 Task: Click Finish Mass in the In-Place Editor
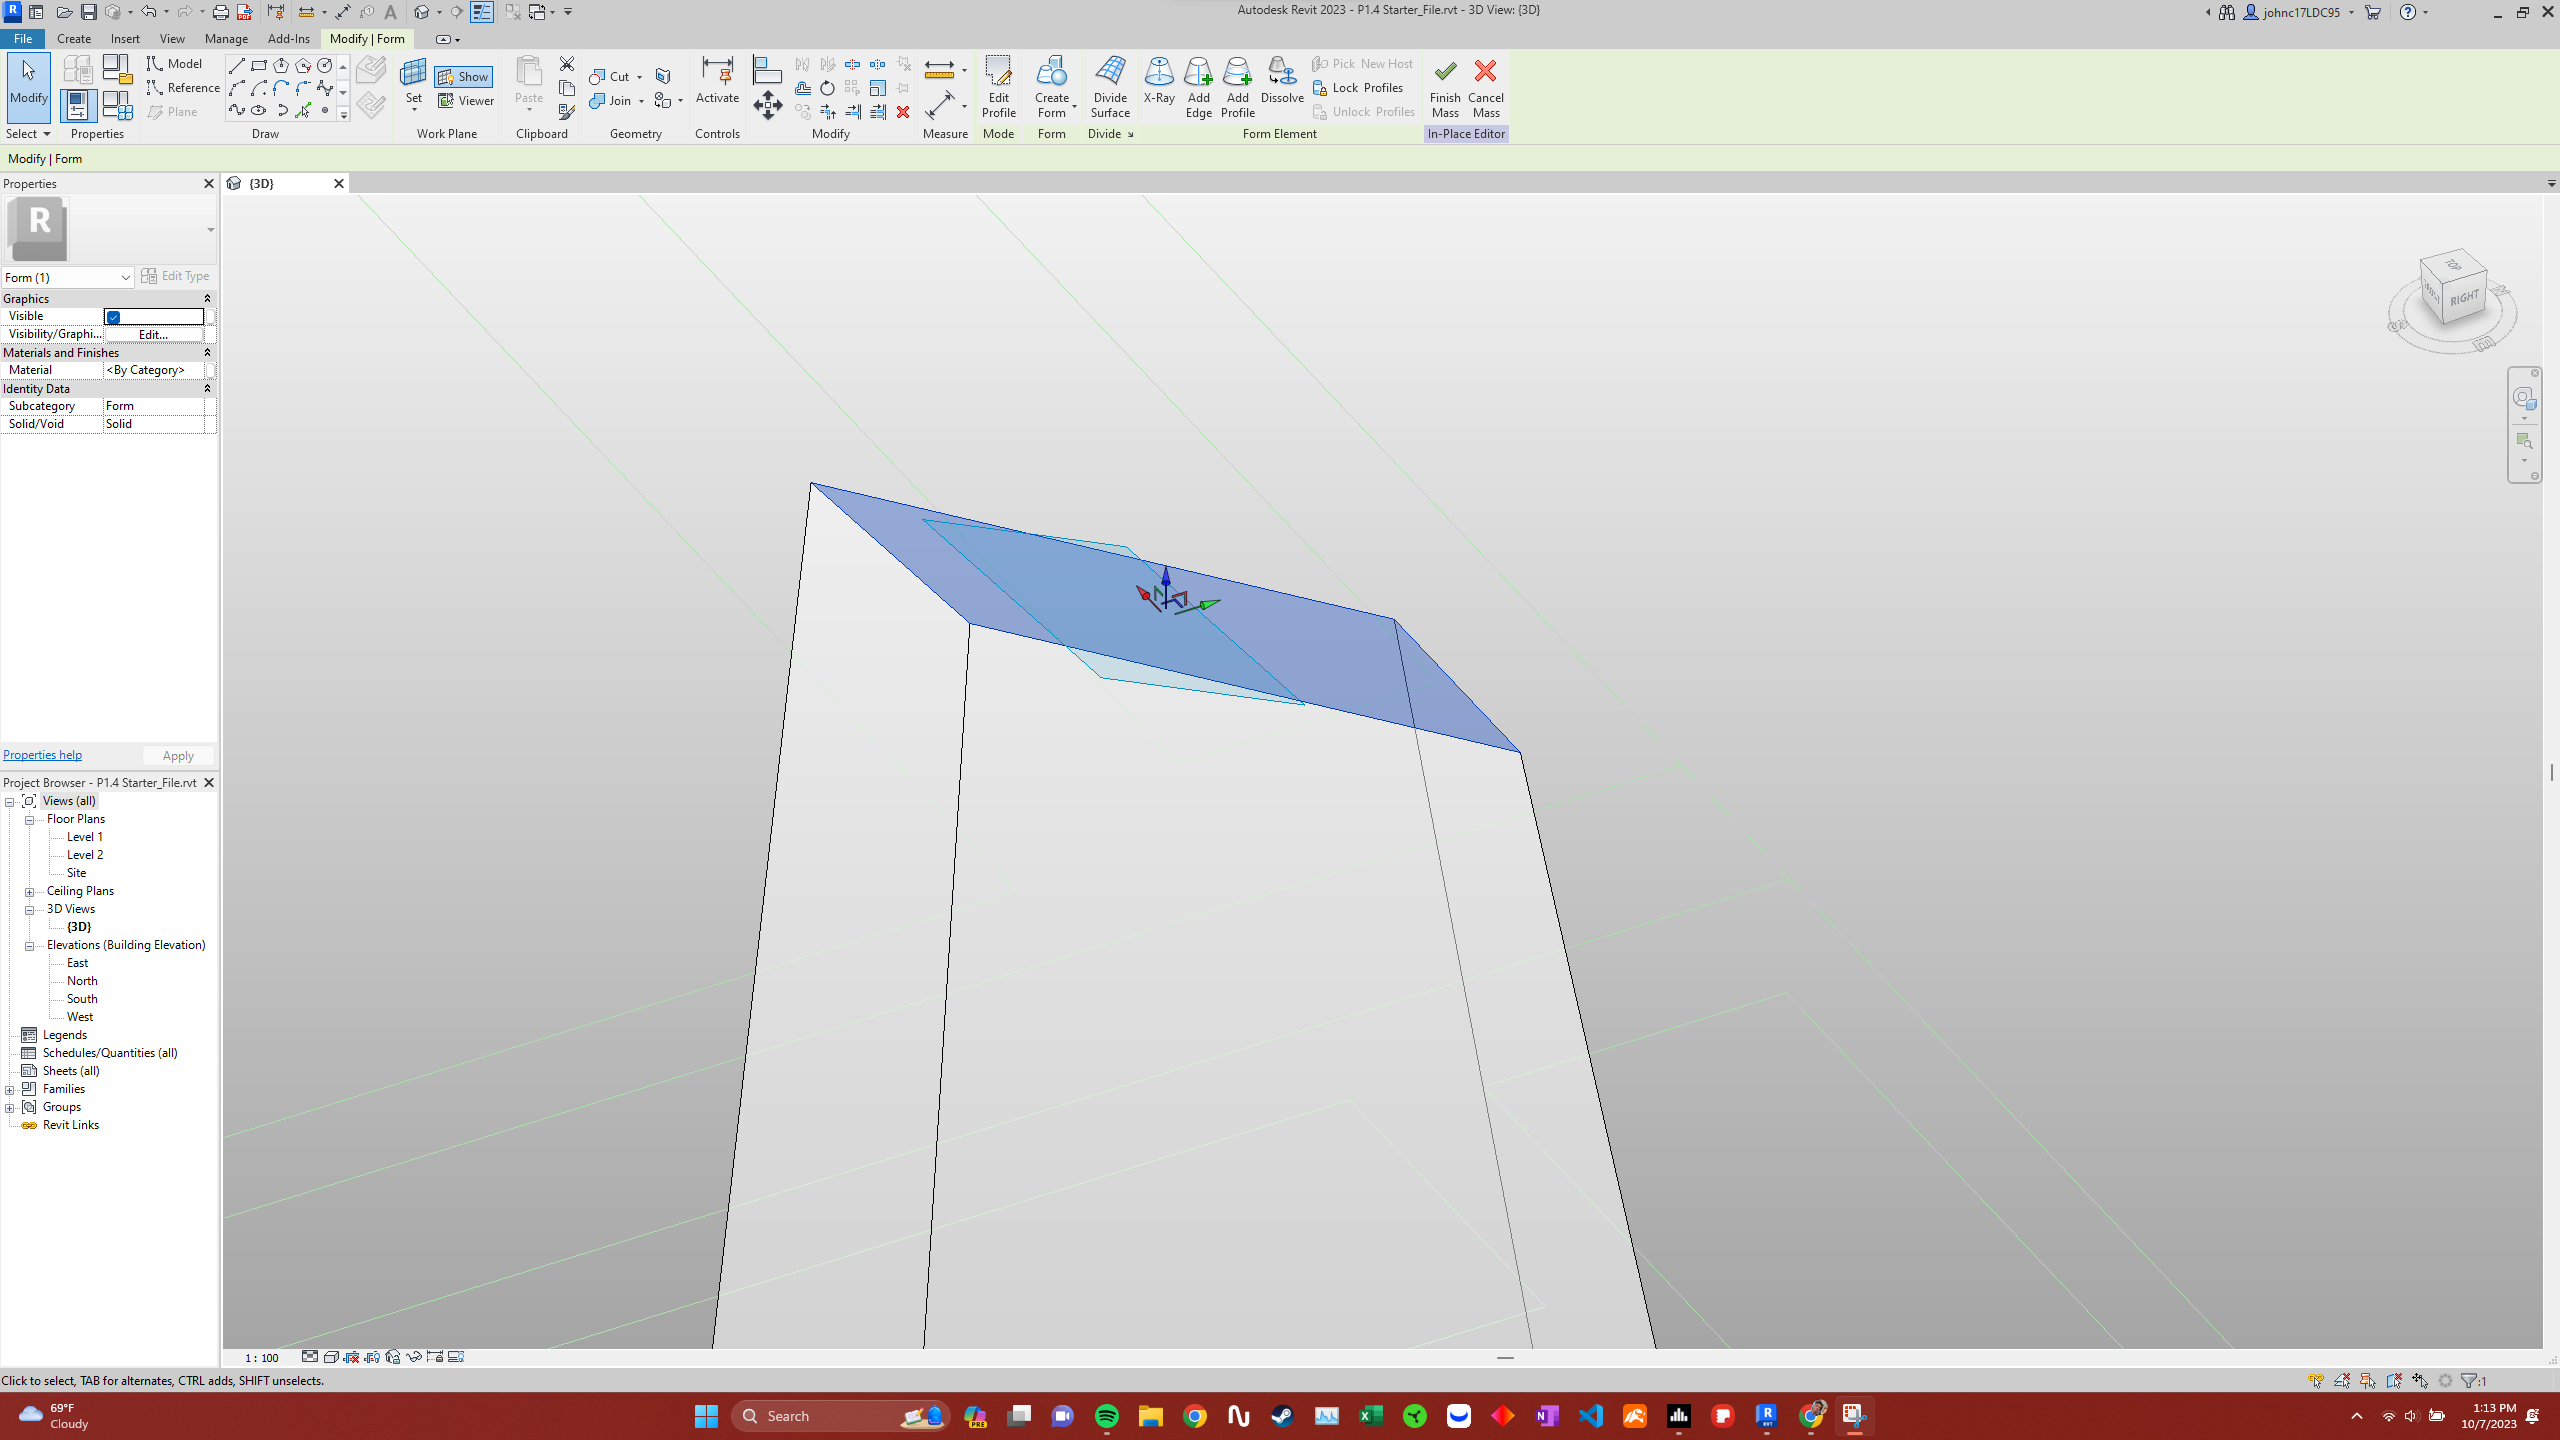click(x=1444, y=88)
